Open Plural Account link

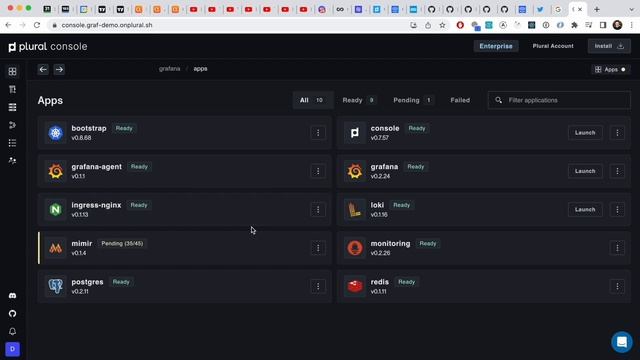point(553,46)
